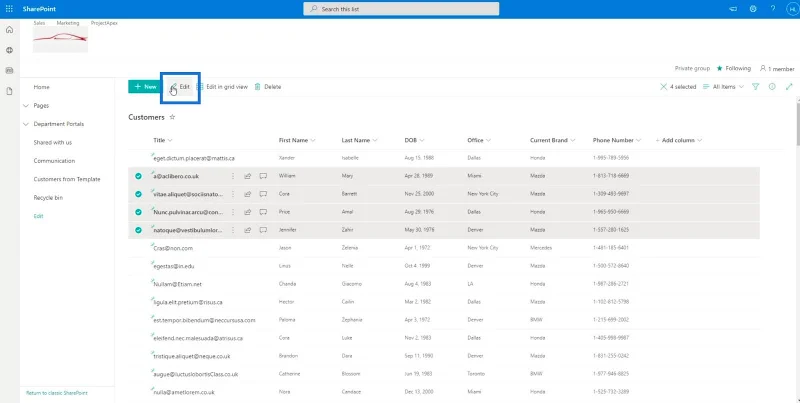Open Shared with us navigation item
This screenshot has height=403, width=800.
53,142
